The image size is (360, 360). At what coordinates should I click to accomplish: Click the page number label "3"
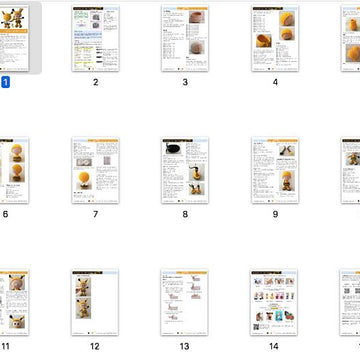coord(185,82)
